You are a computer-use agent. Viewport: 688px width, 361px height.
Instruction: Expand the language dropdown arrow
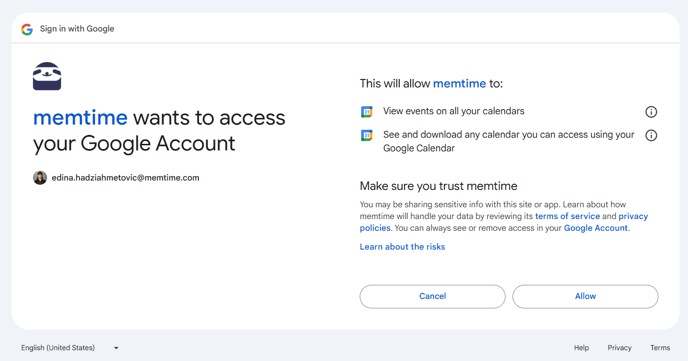click(116, 348)
